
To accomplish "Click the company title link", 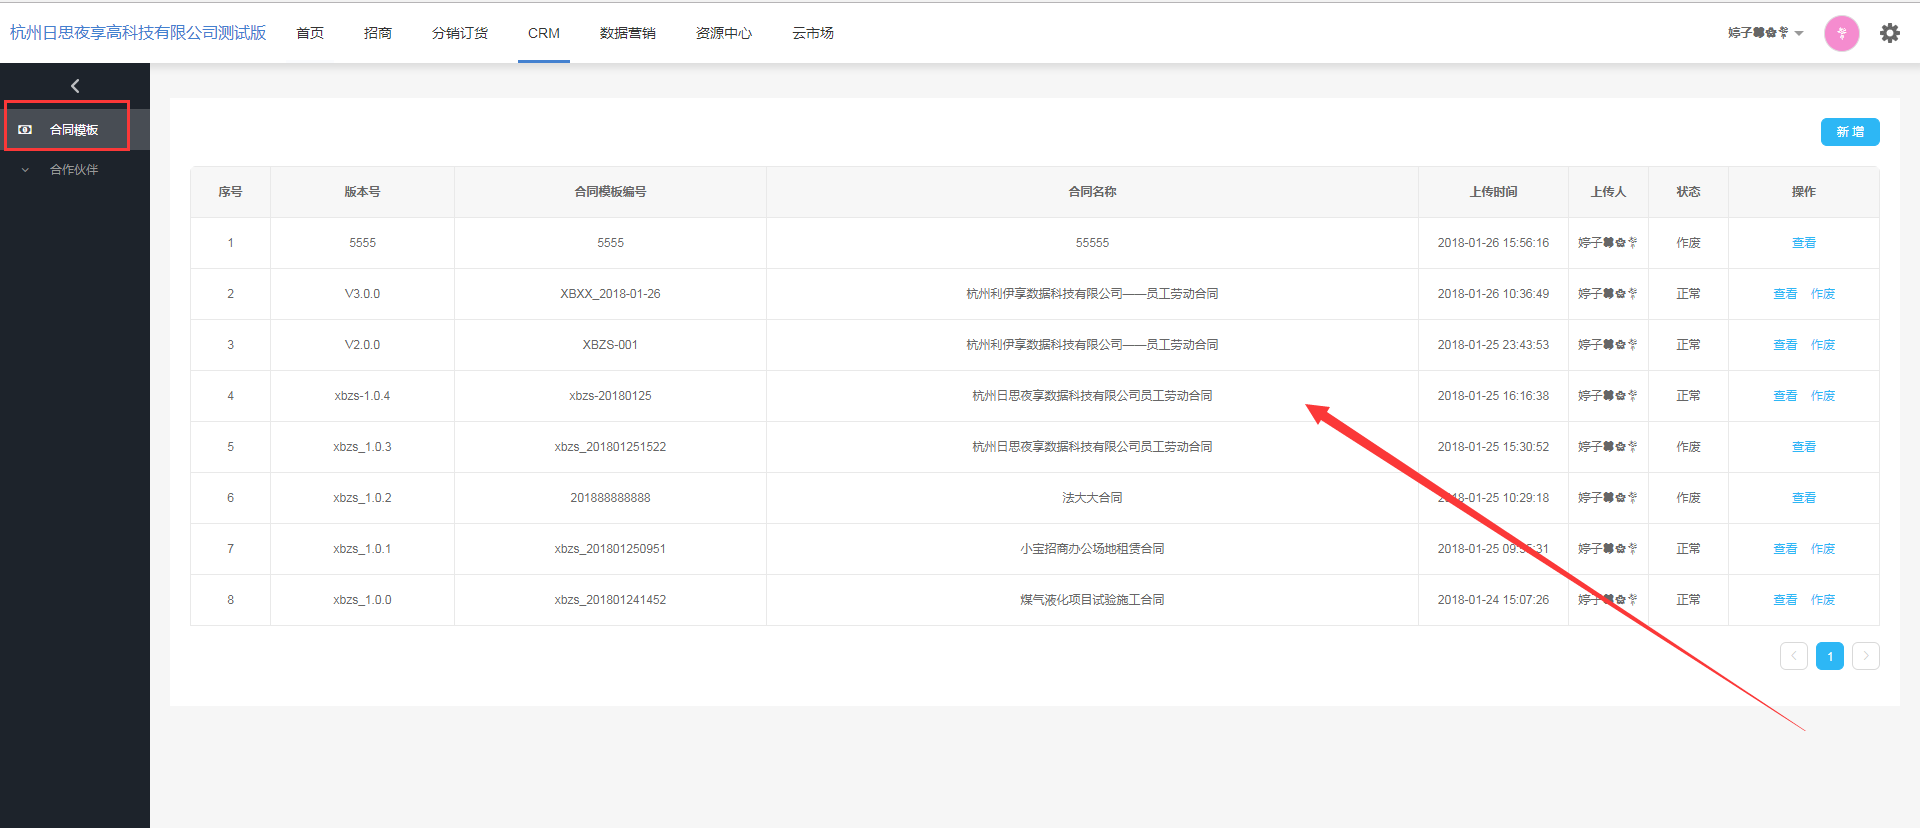I will pyautogui.click(x=138, y=33).
